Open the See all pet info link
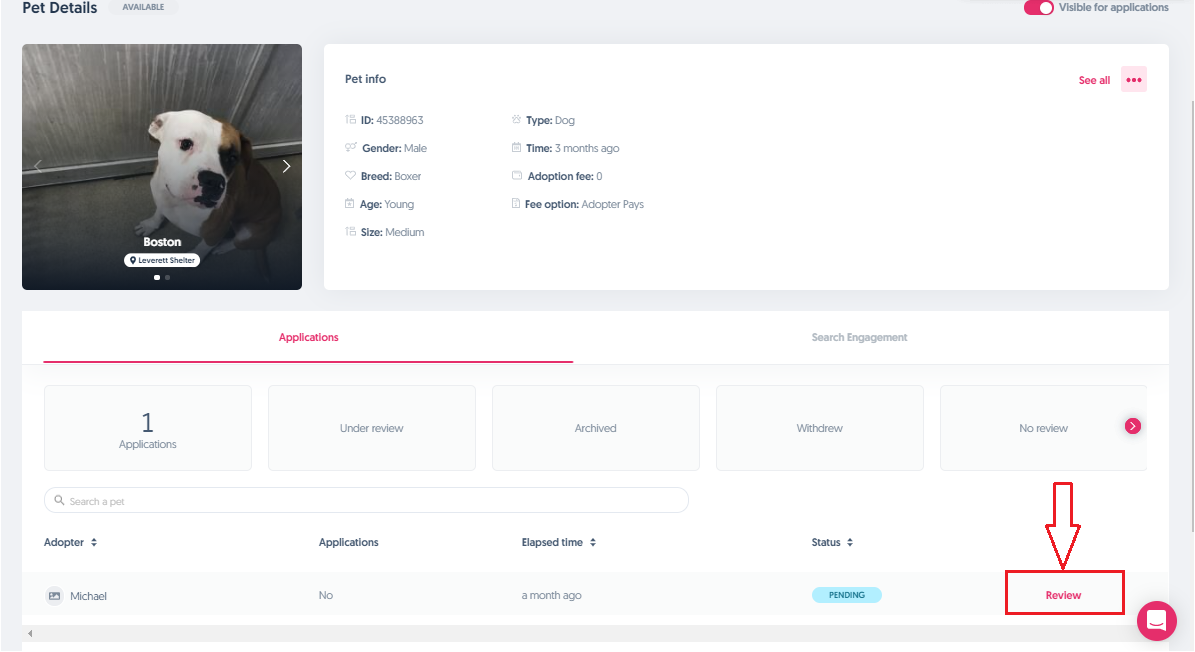 click(1094, 80)
